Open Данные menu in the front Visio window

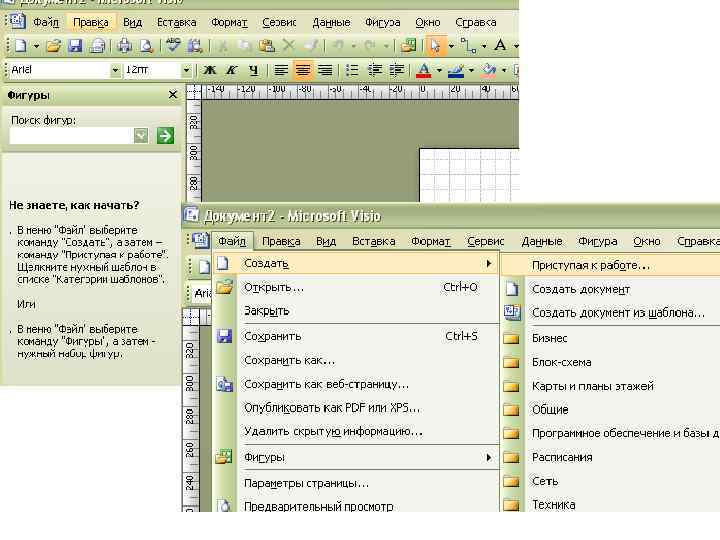541,241
